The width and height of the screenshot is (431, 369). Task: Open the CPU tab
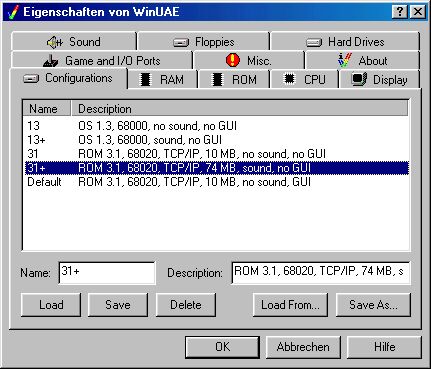[304, 79]
